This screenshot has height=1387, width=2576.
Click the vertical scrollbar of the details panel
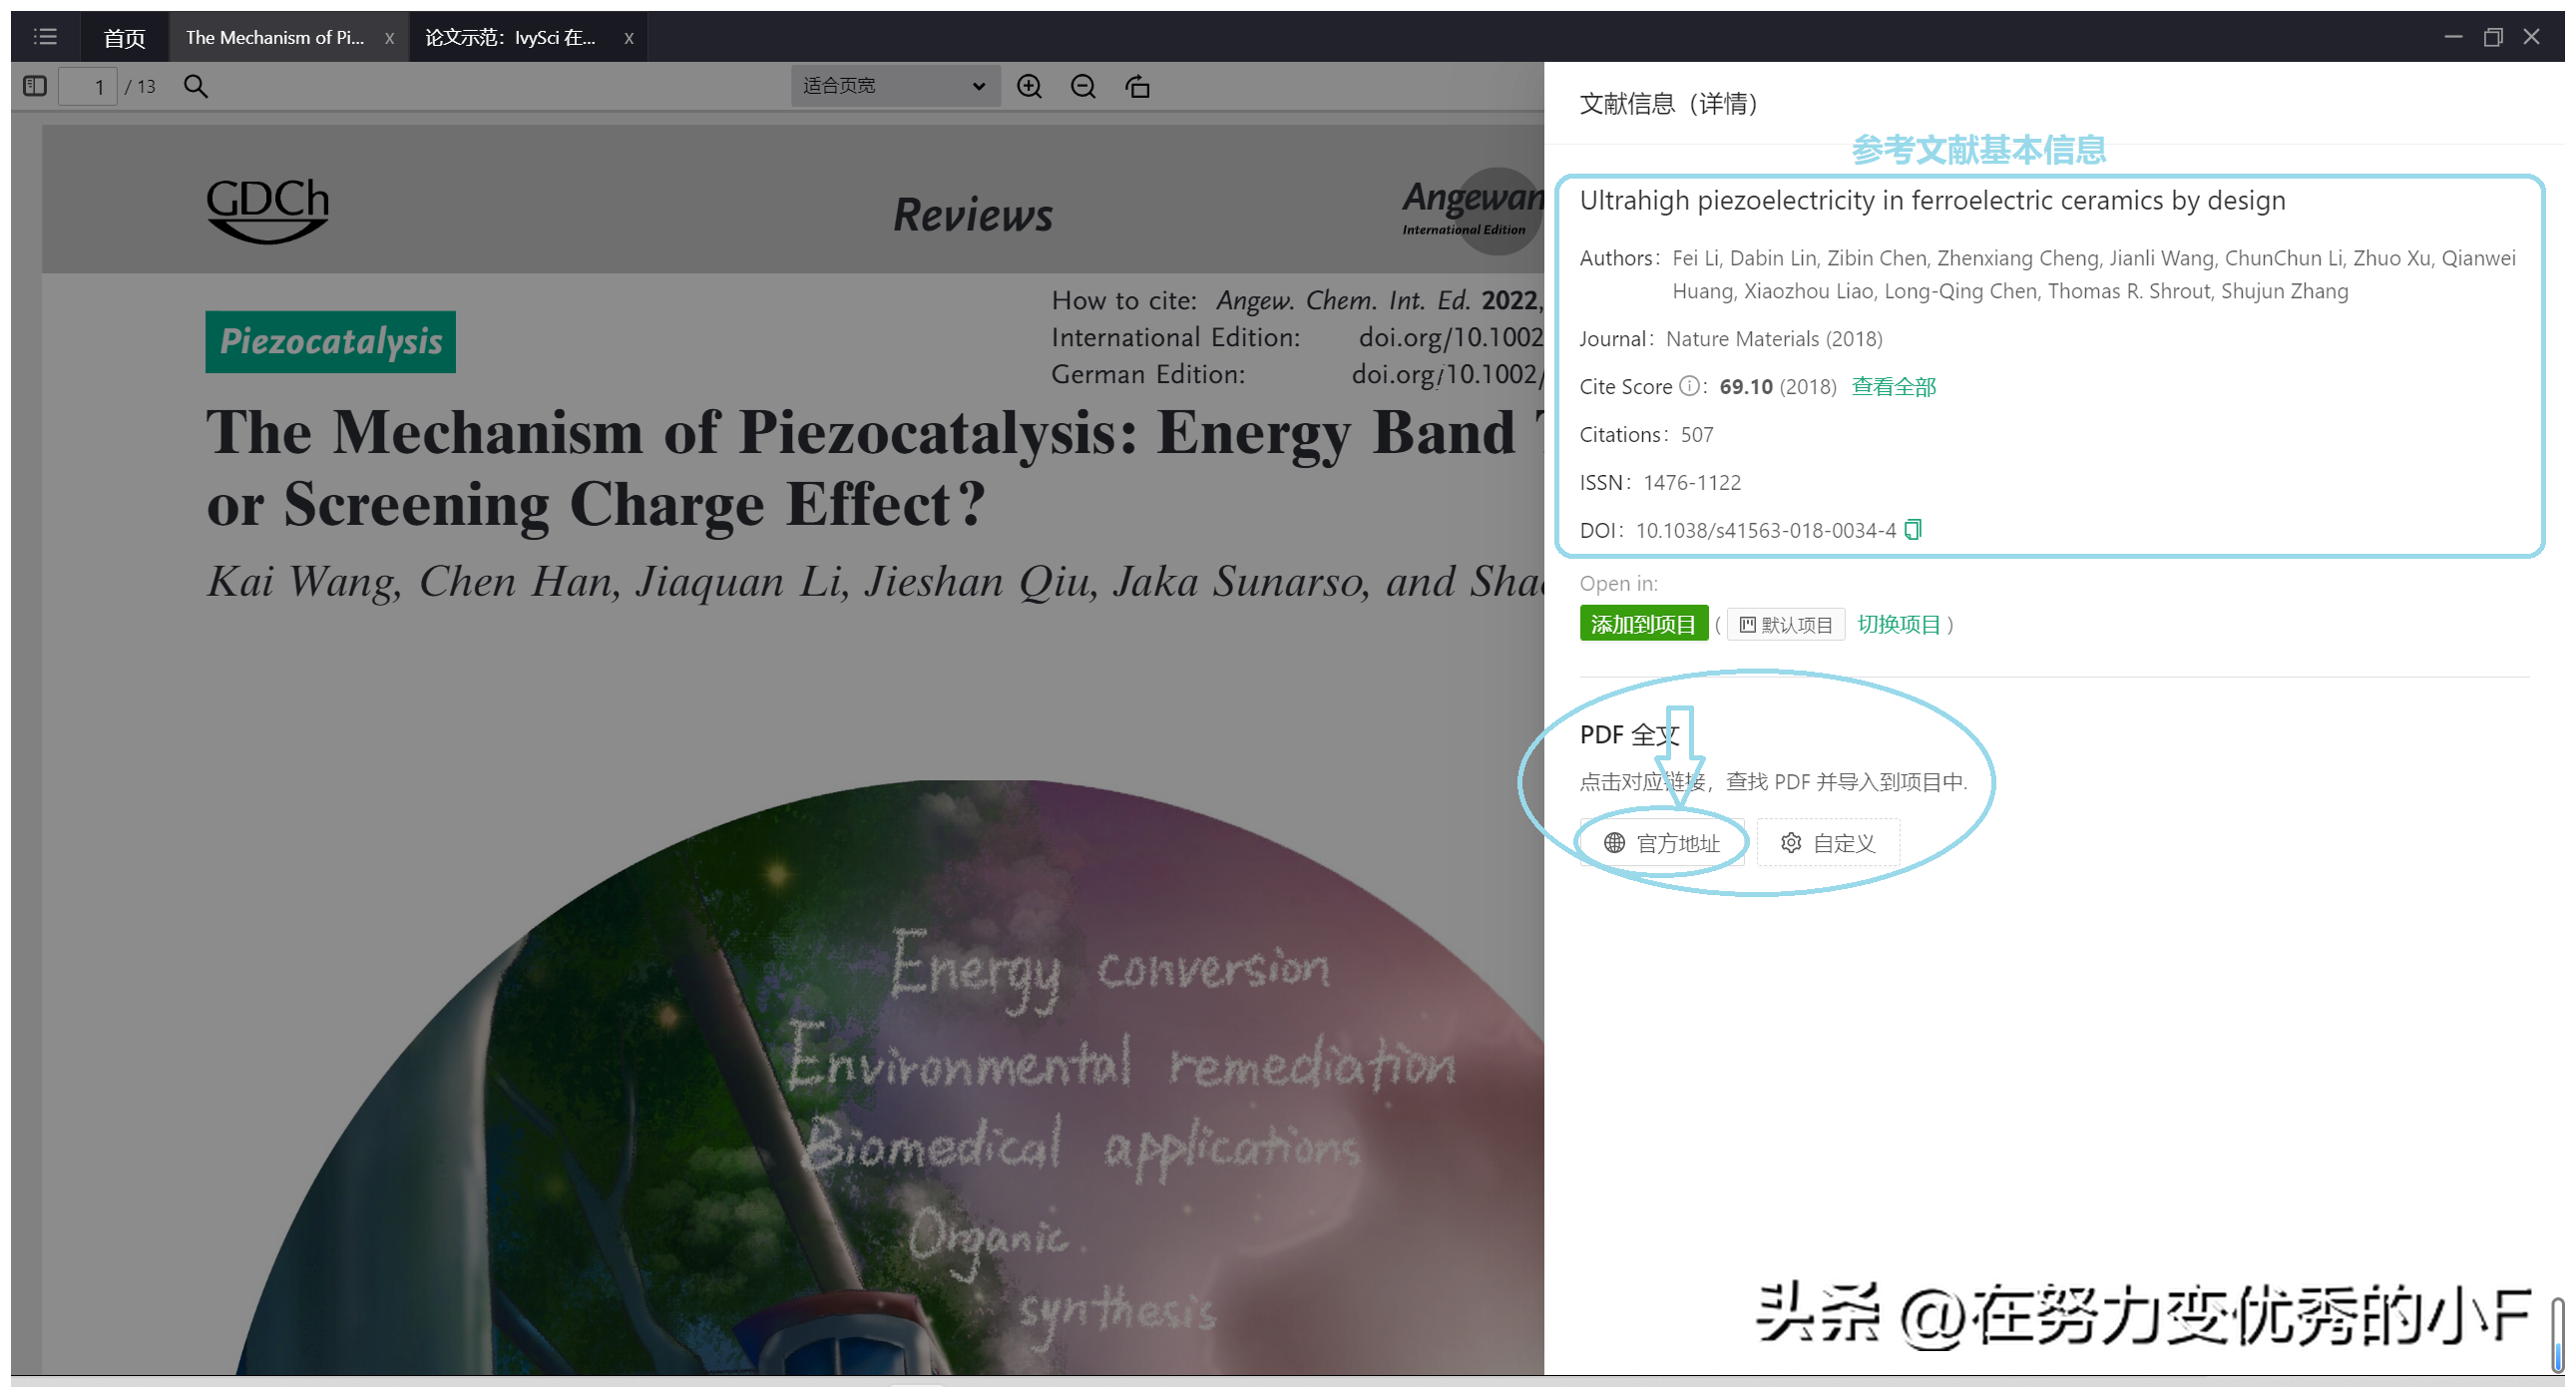tap(2557, 1335)
